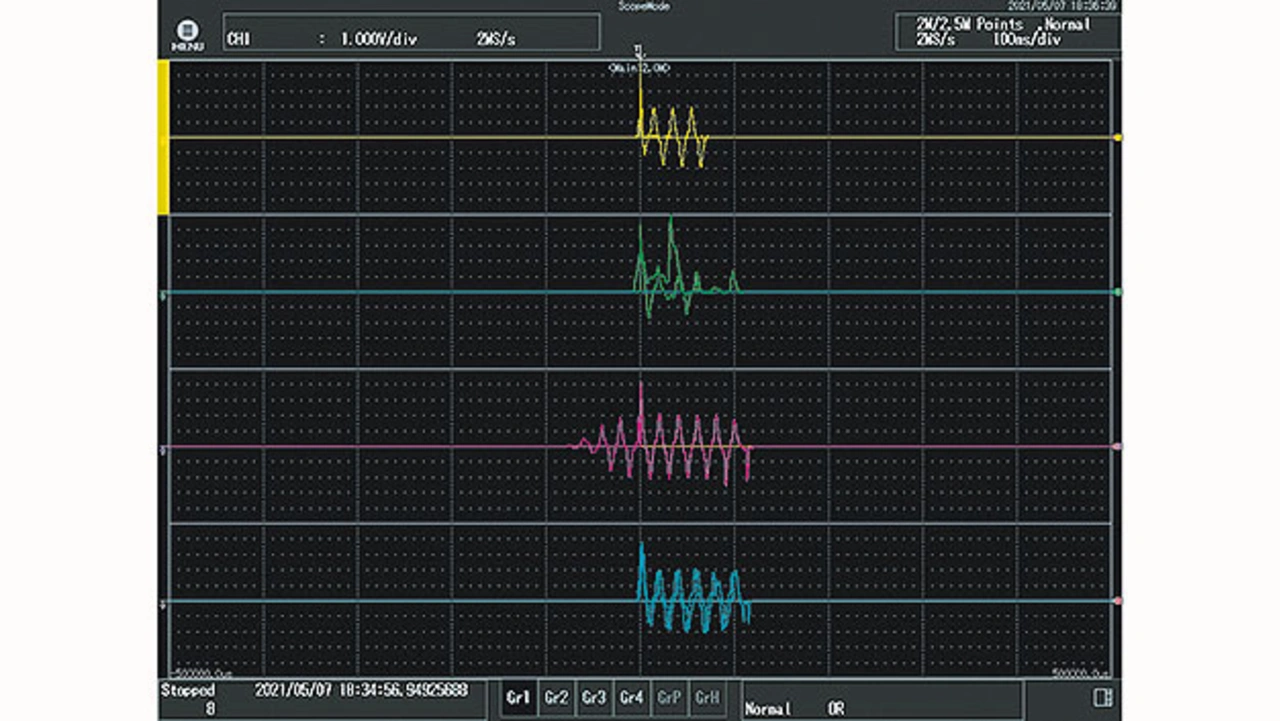The image size is (1280, 721).
Task: Click the Stopped status timestamp panel
Action: [x=322, y=698]
